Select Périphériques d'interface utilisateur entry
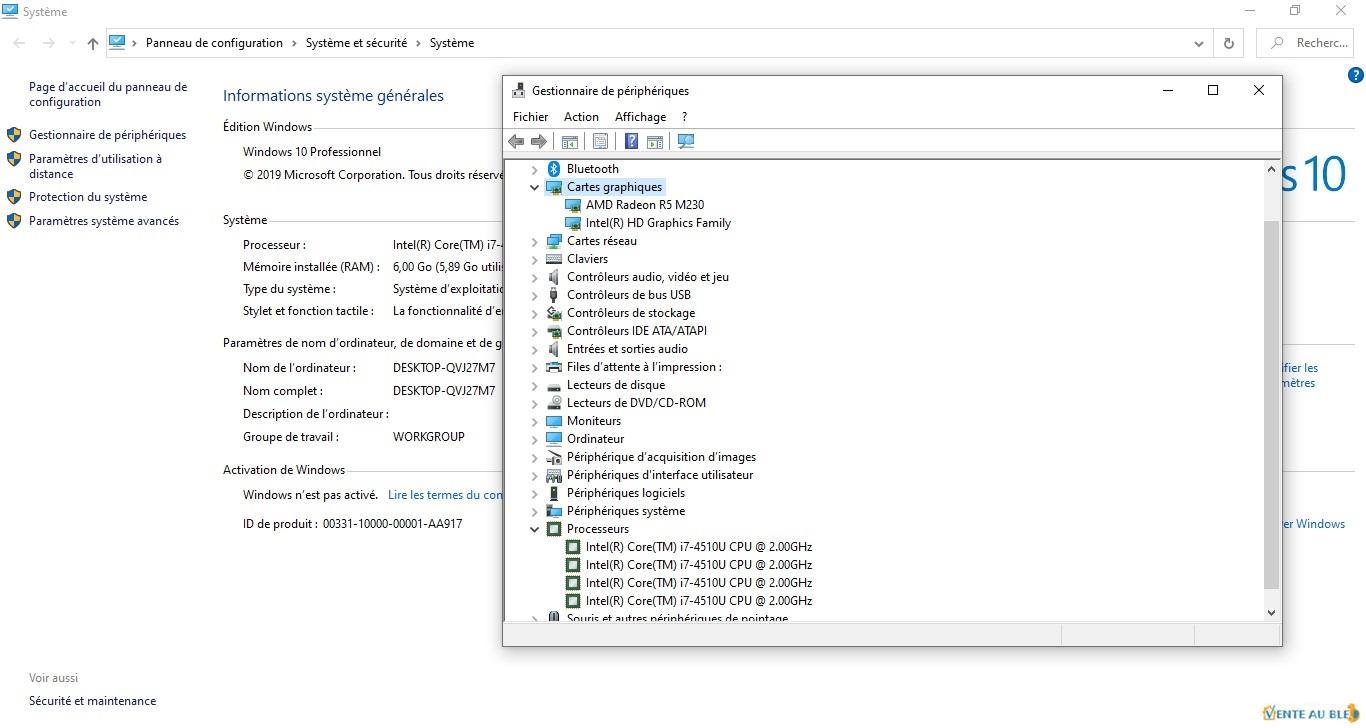The height and width of the screenshot is (728, 1366). [660, 475]
